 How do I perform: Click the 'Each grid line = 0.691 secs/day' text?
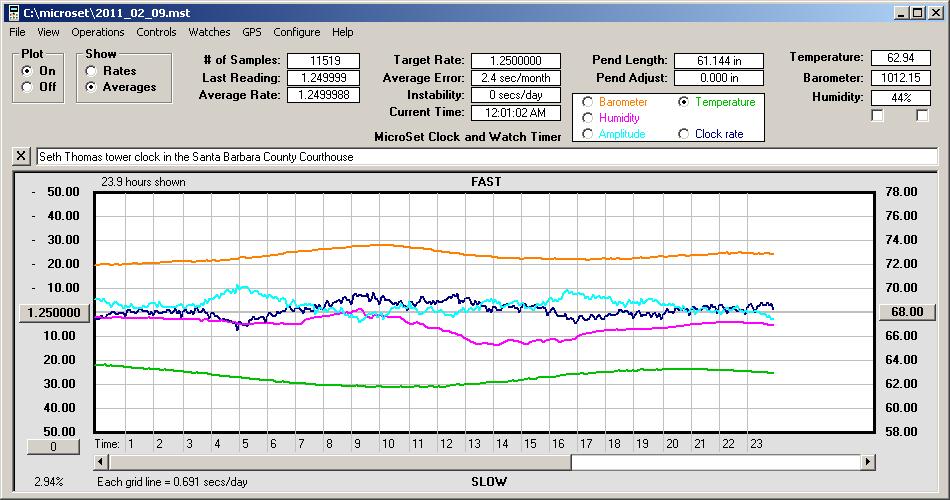172,482
